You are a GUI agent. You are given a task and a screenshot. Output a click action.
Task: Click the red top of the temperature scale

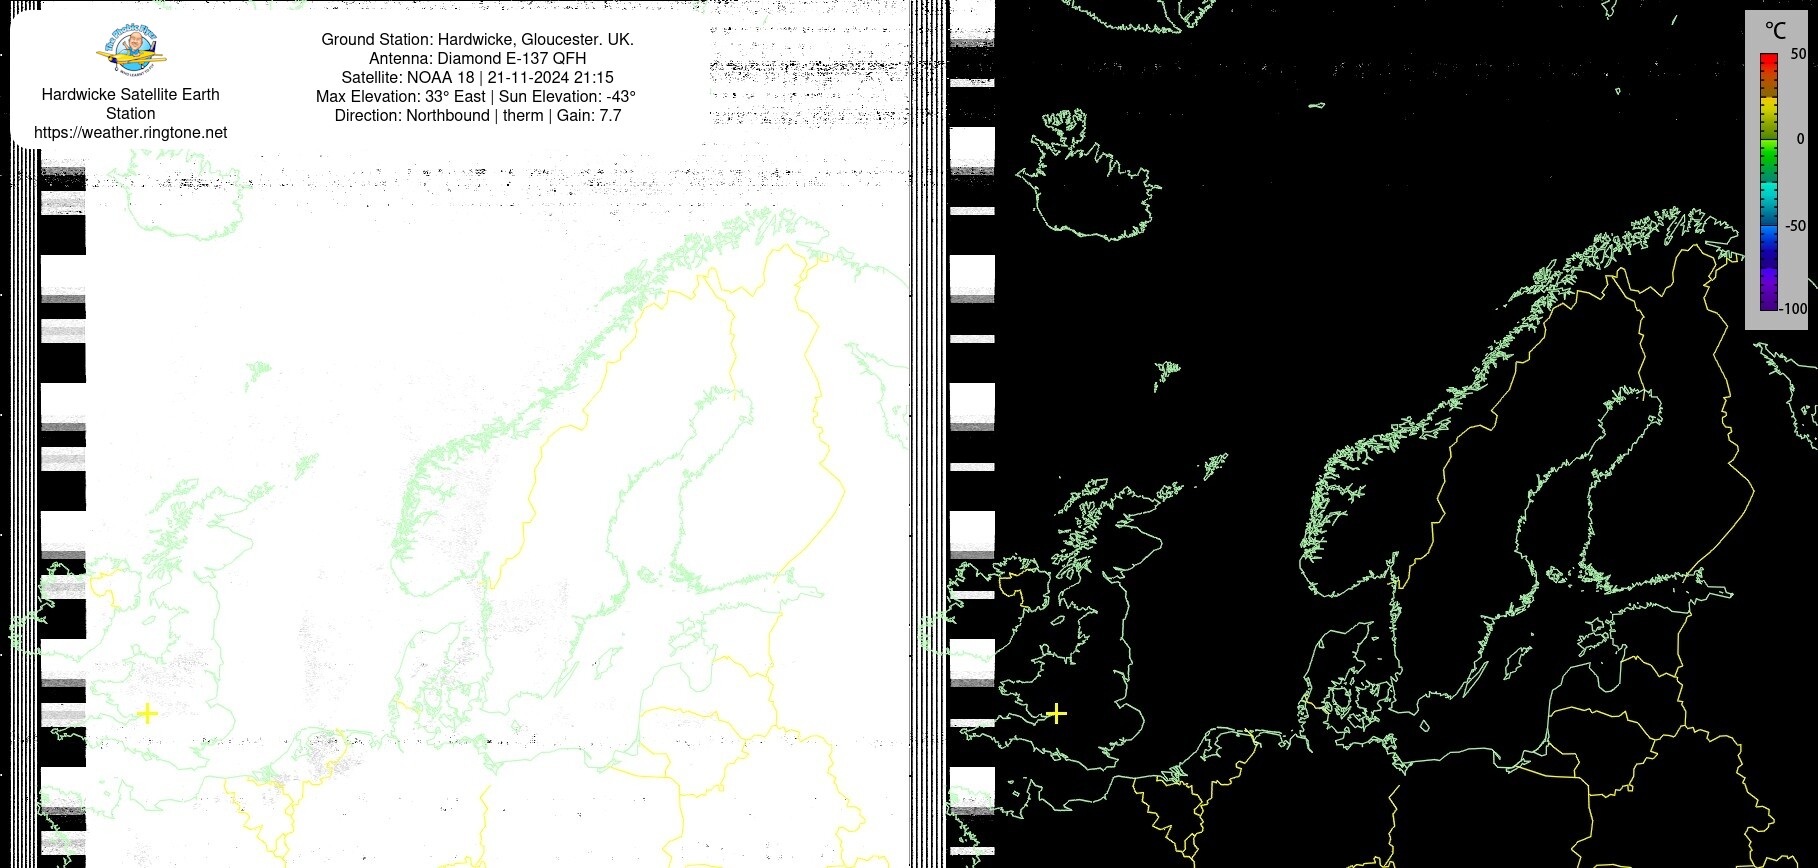point(1768,62)
